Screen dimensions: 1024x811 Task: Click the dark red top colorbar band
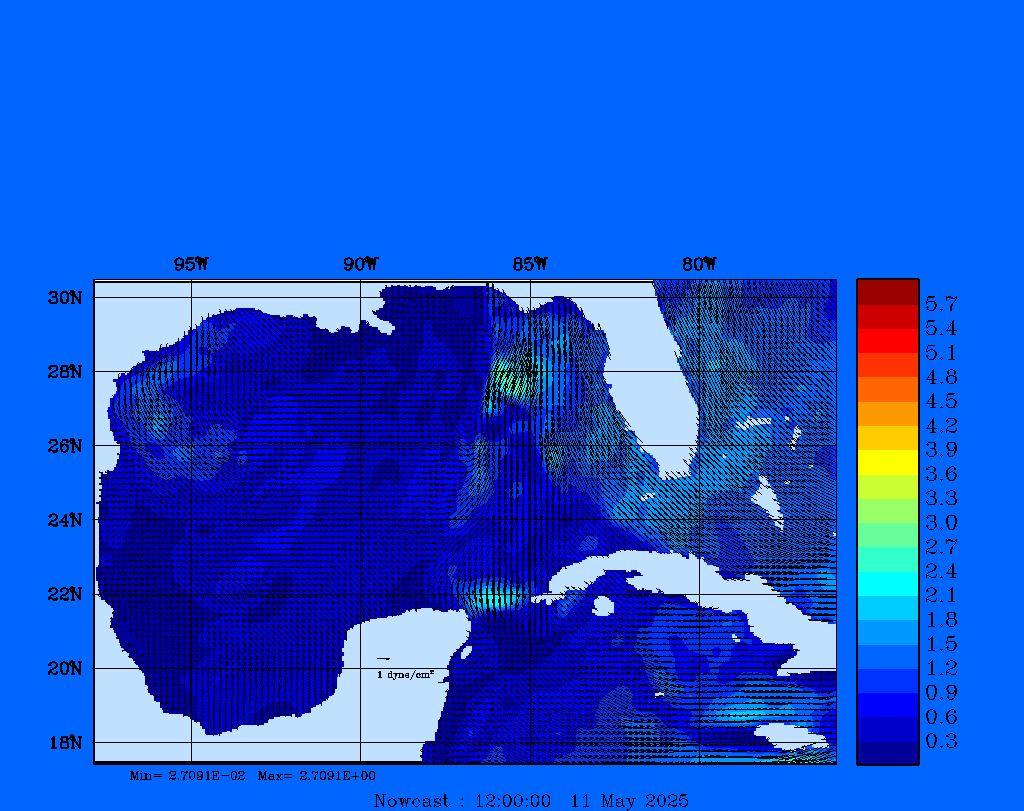888,292
